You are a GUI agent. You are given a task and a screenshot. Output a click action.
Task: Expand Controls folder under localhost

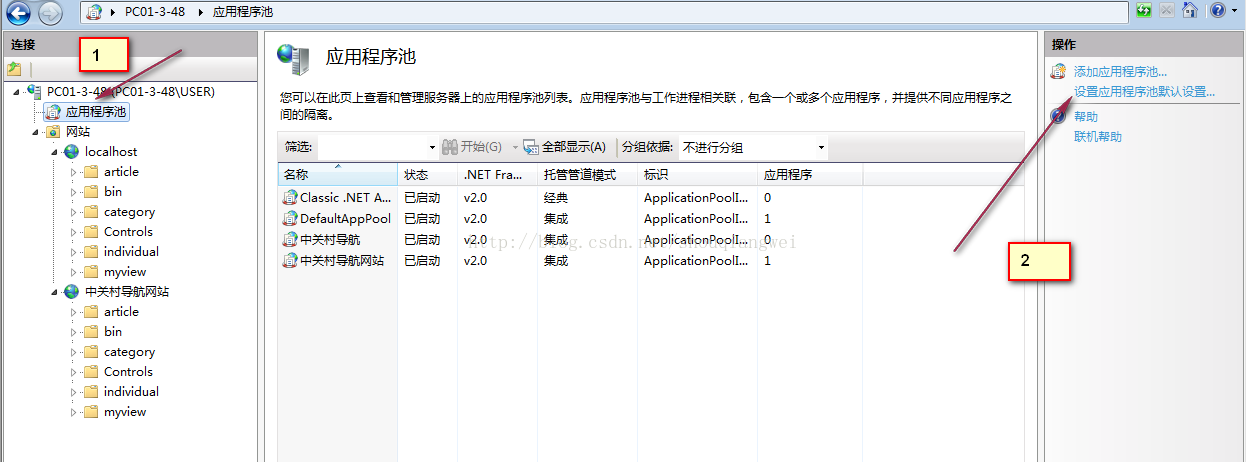tap(73, 232)
